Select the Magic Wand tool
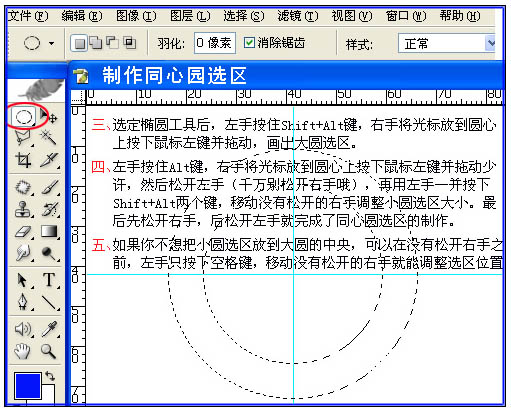The height and width of the screenshot is (411, 511). click(x=49, y=137)
